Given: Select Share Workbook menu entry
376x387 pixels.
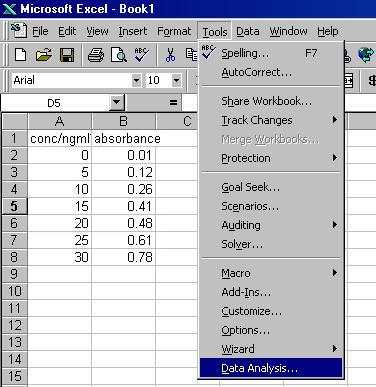Looking at the screenshot, I should pos(271,101).
